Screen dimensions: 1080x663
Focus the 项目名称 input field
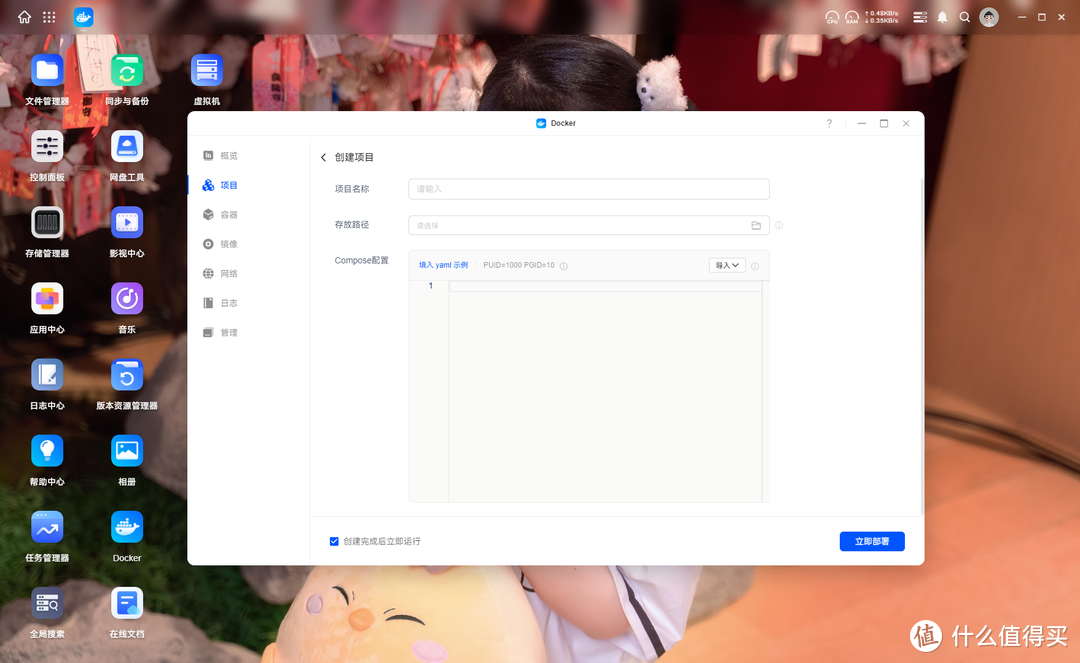pos(589,189)
